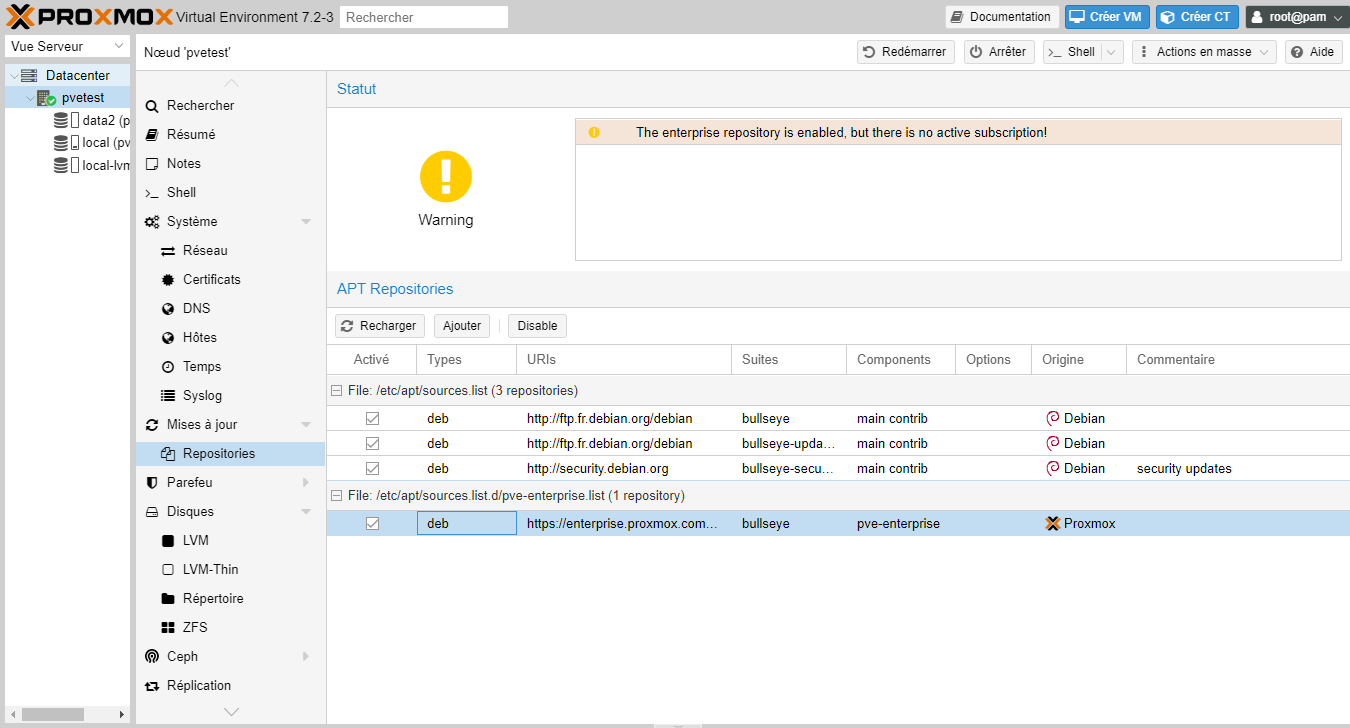This screenshot has width=1350, height=728.
Task: Toggle checkbox for bullseye Debian repository
Action: tap(372, 418)
